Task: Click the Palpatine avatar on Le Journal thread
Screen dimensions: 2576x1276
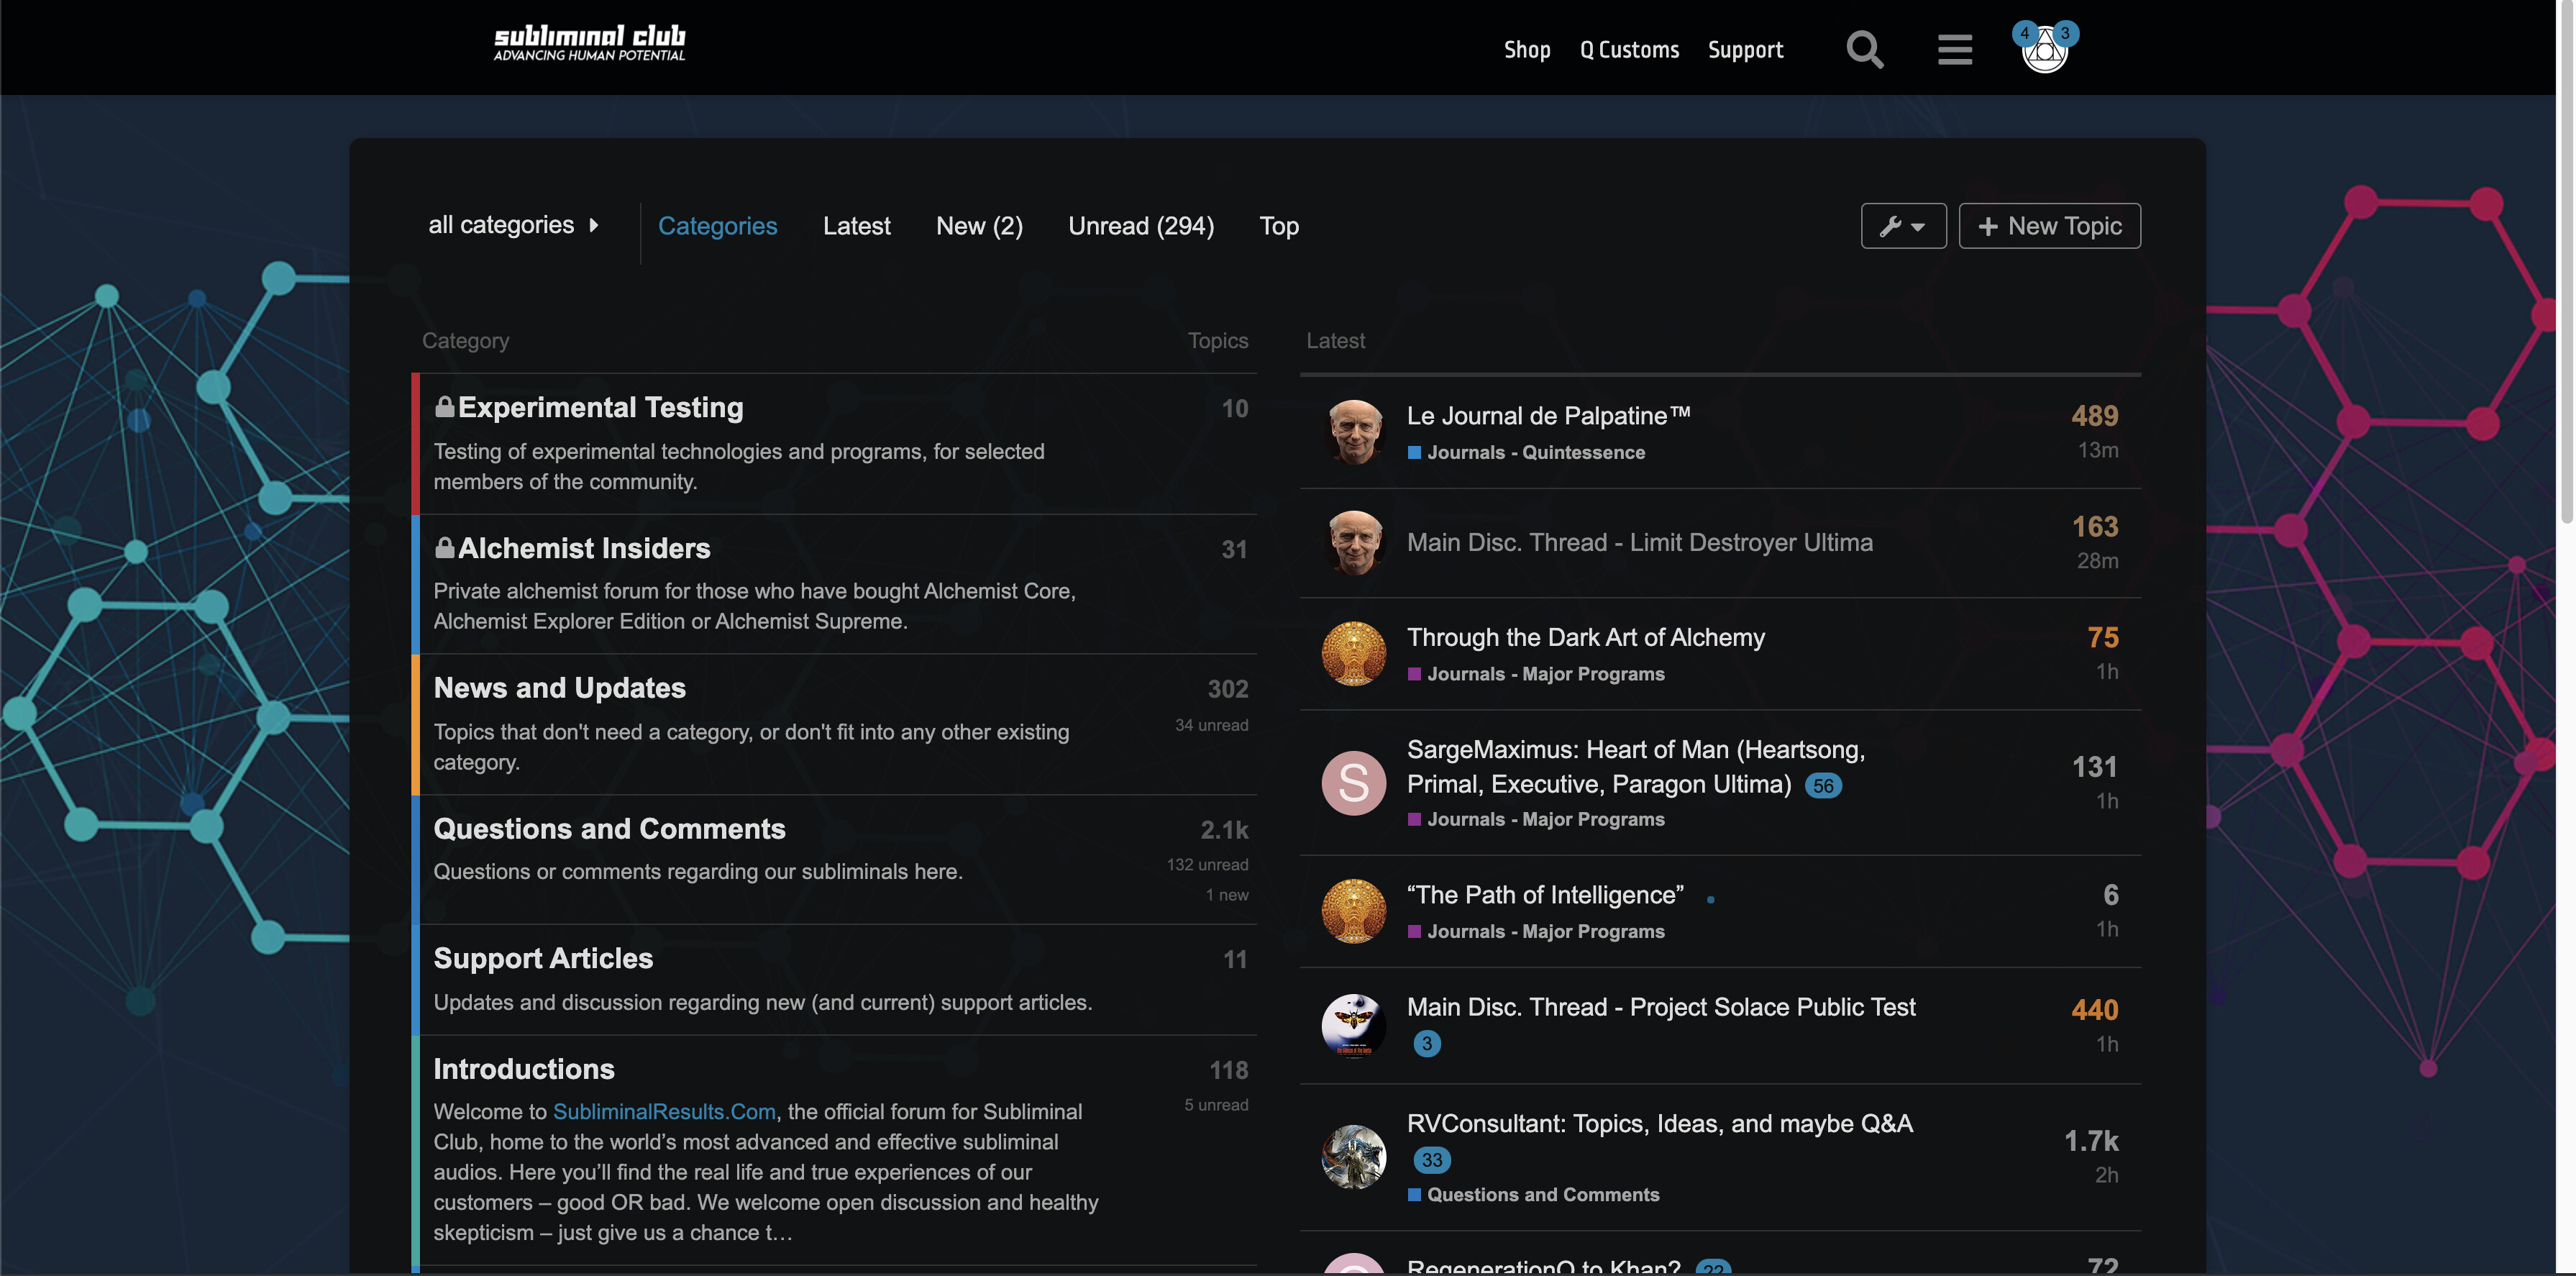Action: 1354,432
